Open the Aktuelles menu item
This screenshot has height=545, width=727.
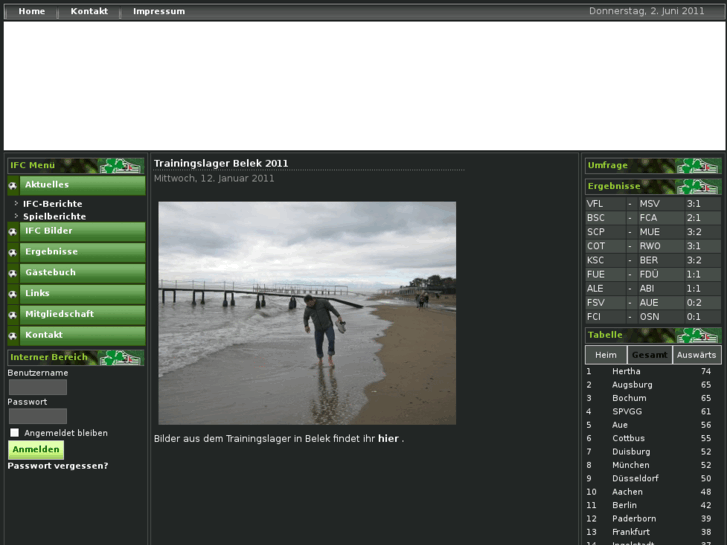click(x=83, y=186)
